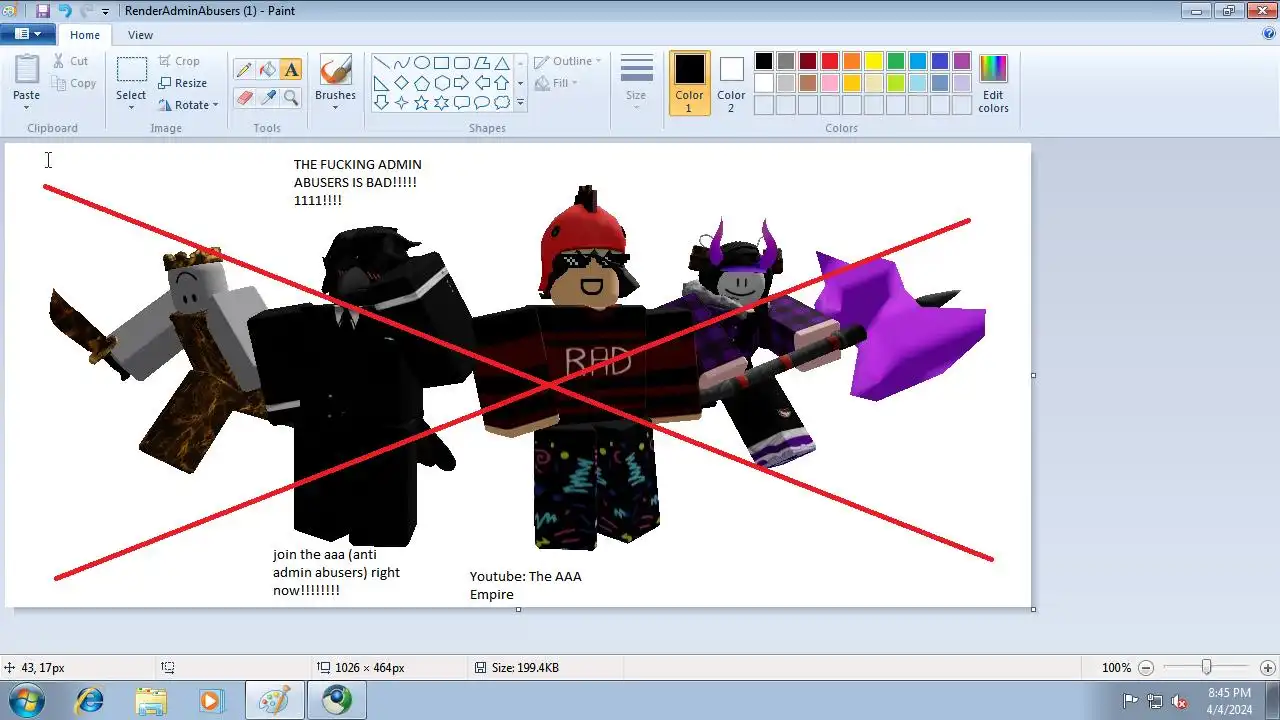Choose the Down arrow shape
The image size is (1280, 720).
(381, 102)
